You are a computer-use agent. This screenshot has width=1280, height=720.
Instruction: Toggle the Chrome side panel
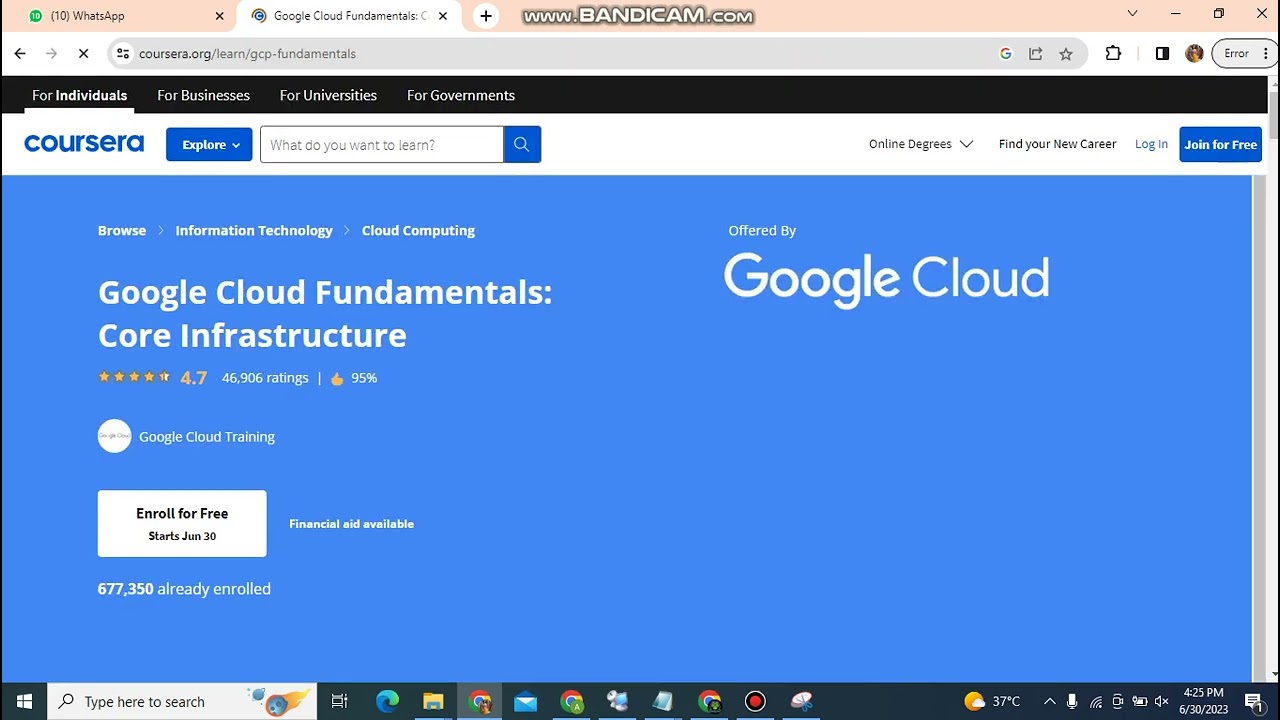point(1162,54)
